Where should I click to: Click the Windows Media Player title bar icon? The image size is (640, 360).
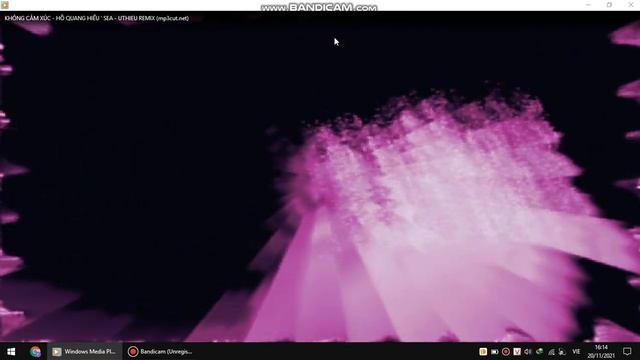pos(5,5)
